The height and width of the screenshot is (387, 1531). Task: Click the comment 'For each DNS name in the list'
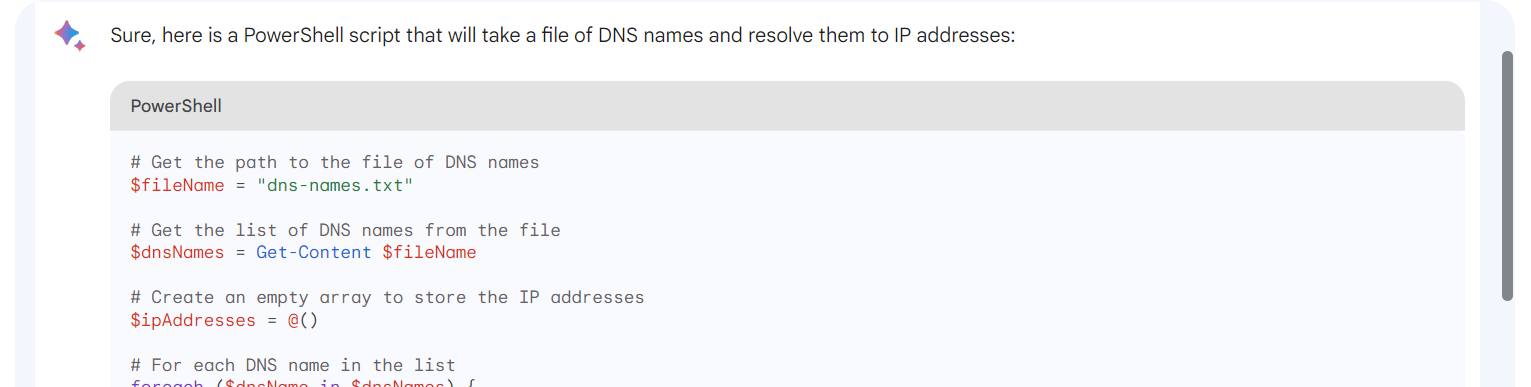[293, 365]
